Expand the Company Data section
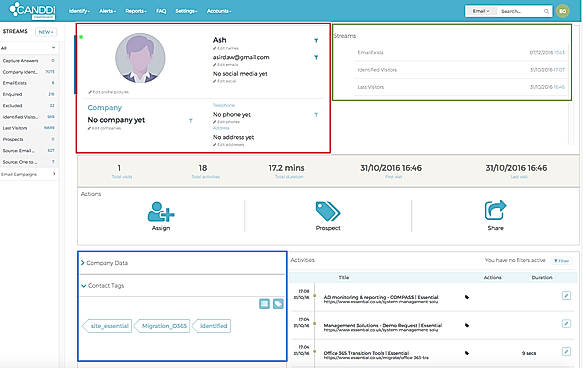Viewport: 583px width, 368px height. 104,263
